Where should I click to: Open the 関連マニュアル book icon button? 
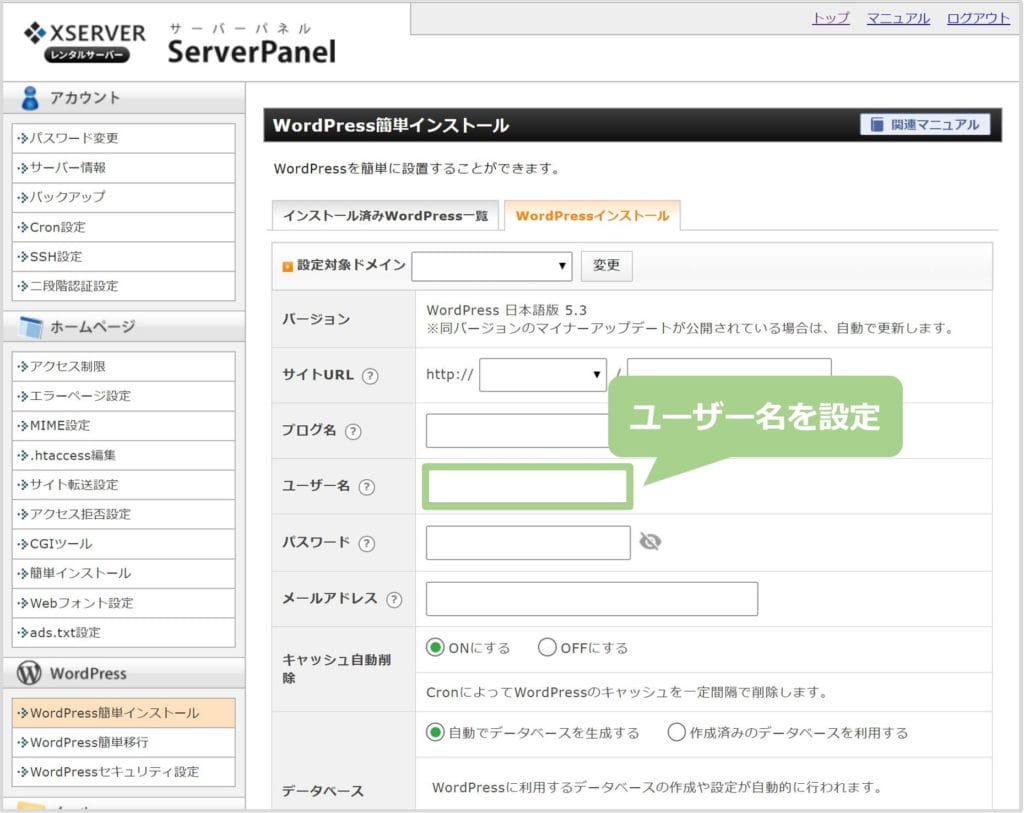(x=925, y=125)
